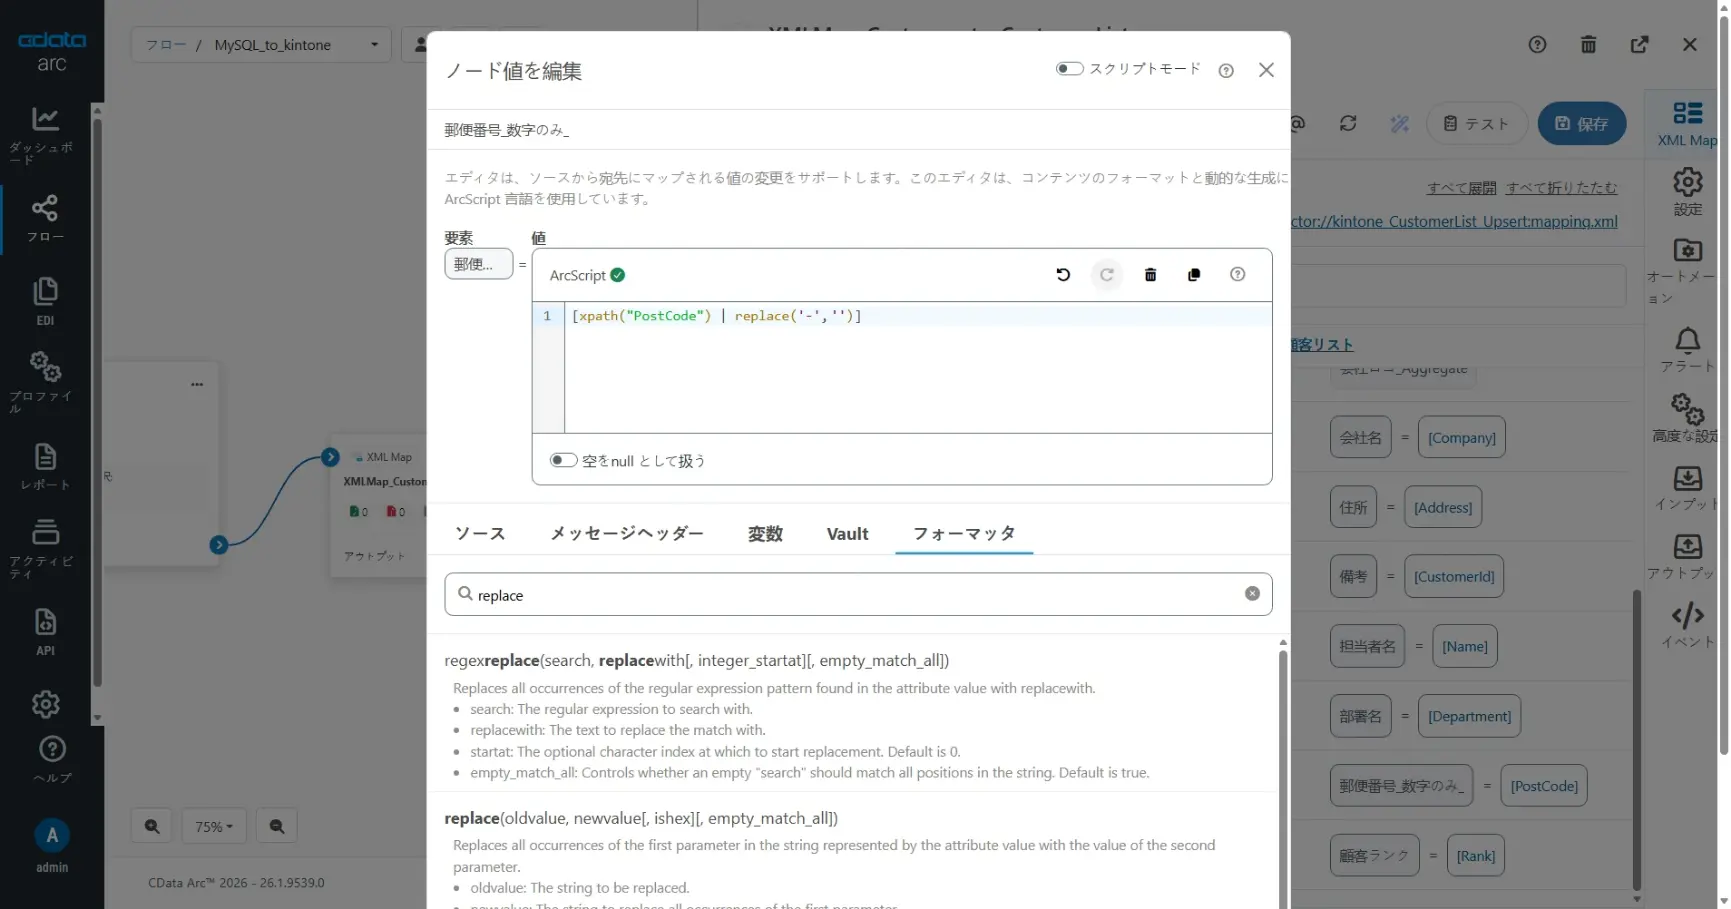Screen dimensions: 1731x909
Task: Toggle 空をnullとして扱う switch
Action: (563, 460)
